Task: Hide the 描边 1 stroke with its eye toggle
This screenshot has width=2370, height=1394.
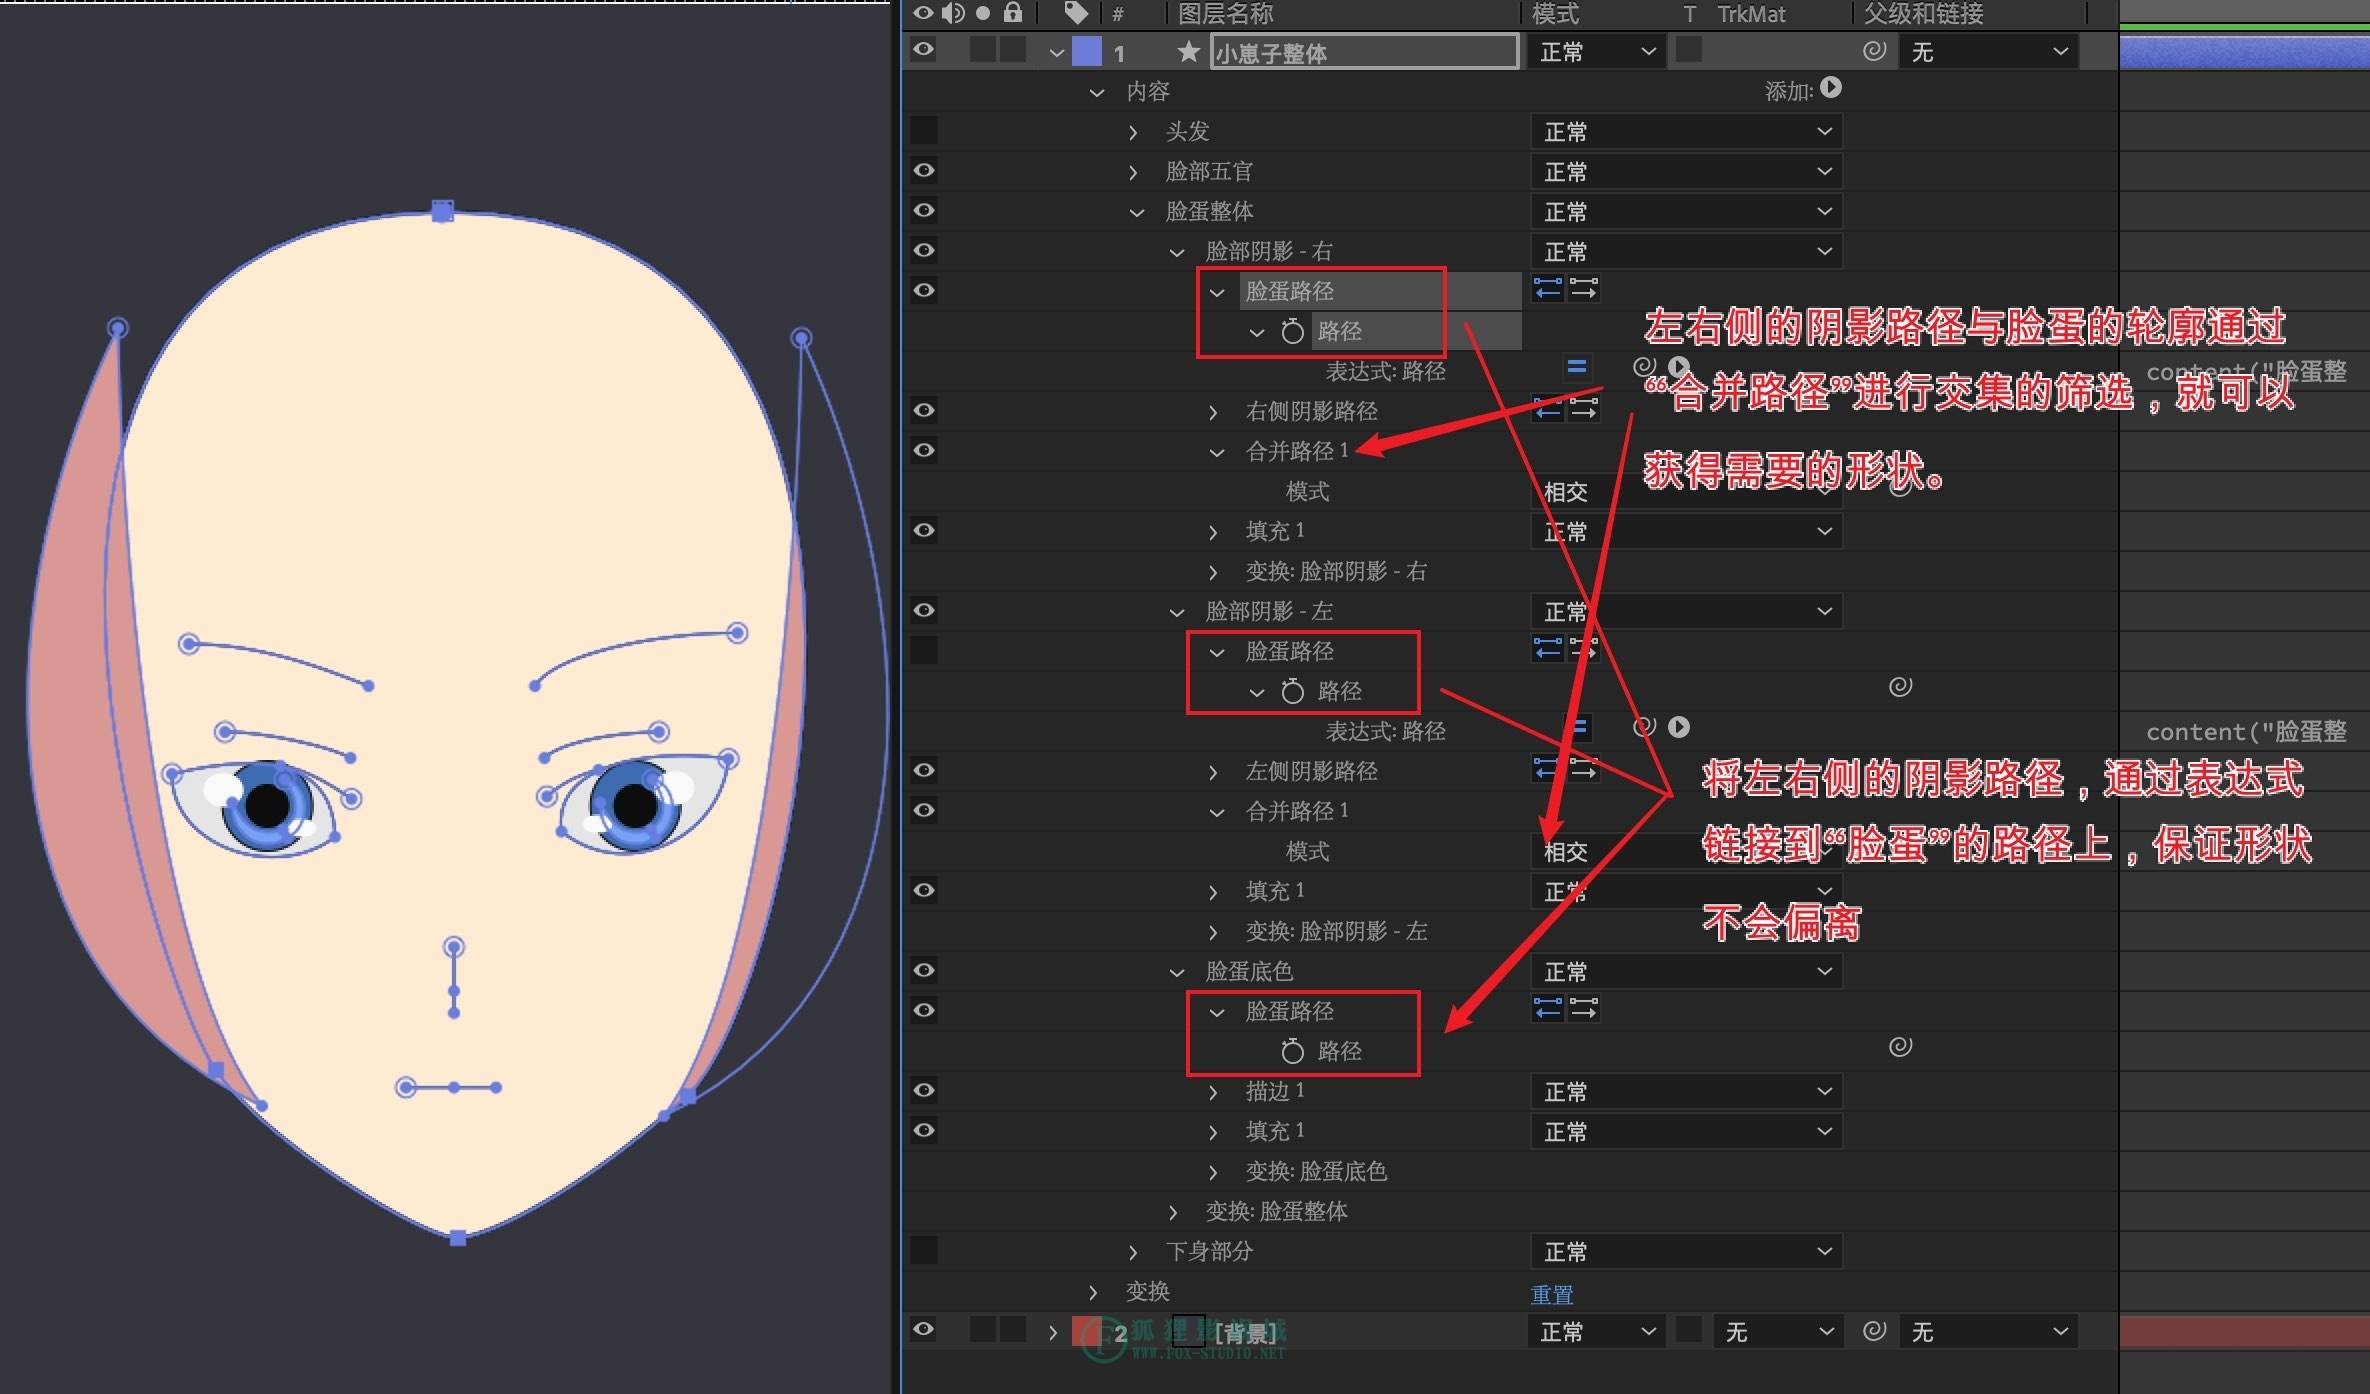Action: point(924,1090)
